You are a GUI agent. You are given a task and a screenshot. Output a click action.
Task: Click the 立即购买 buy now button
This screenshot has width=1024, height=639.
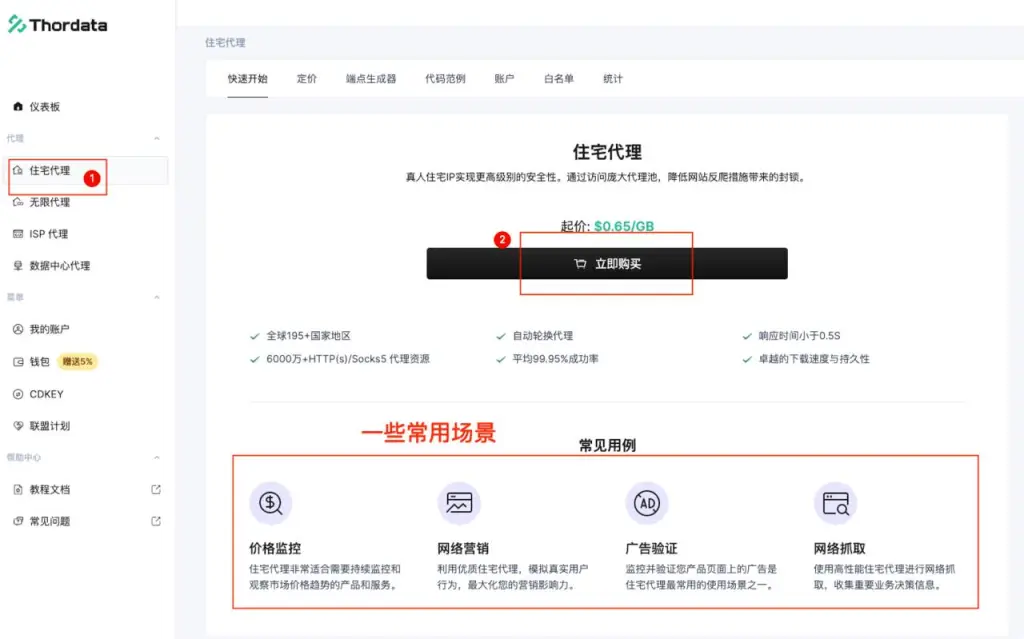tap(607, 264)
